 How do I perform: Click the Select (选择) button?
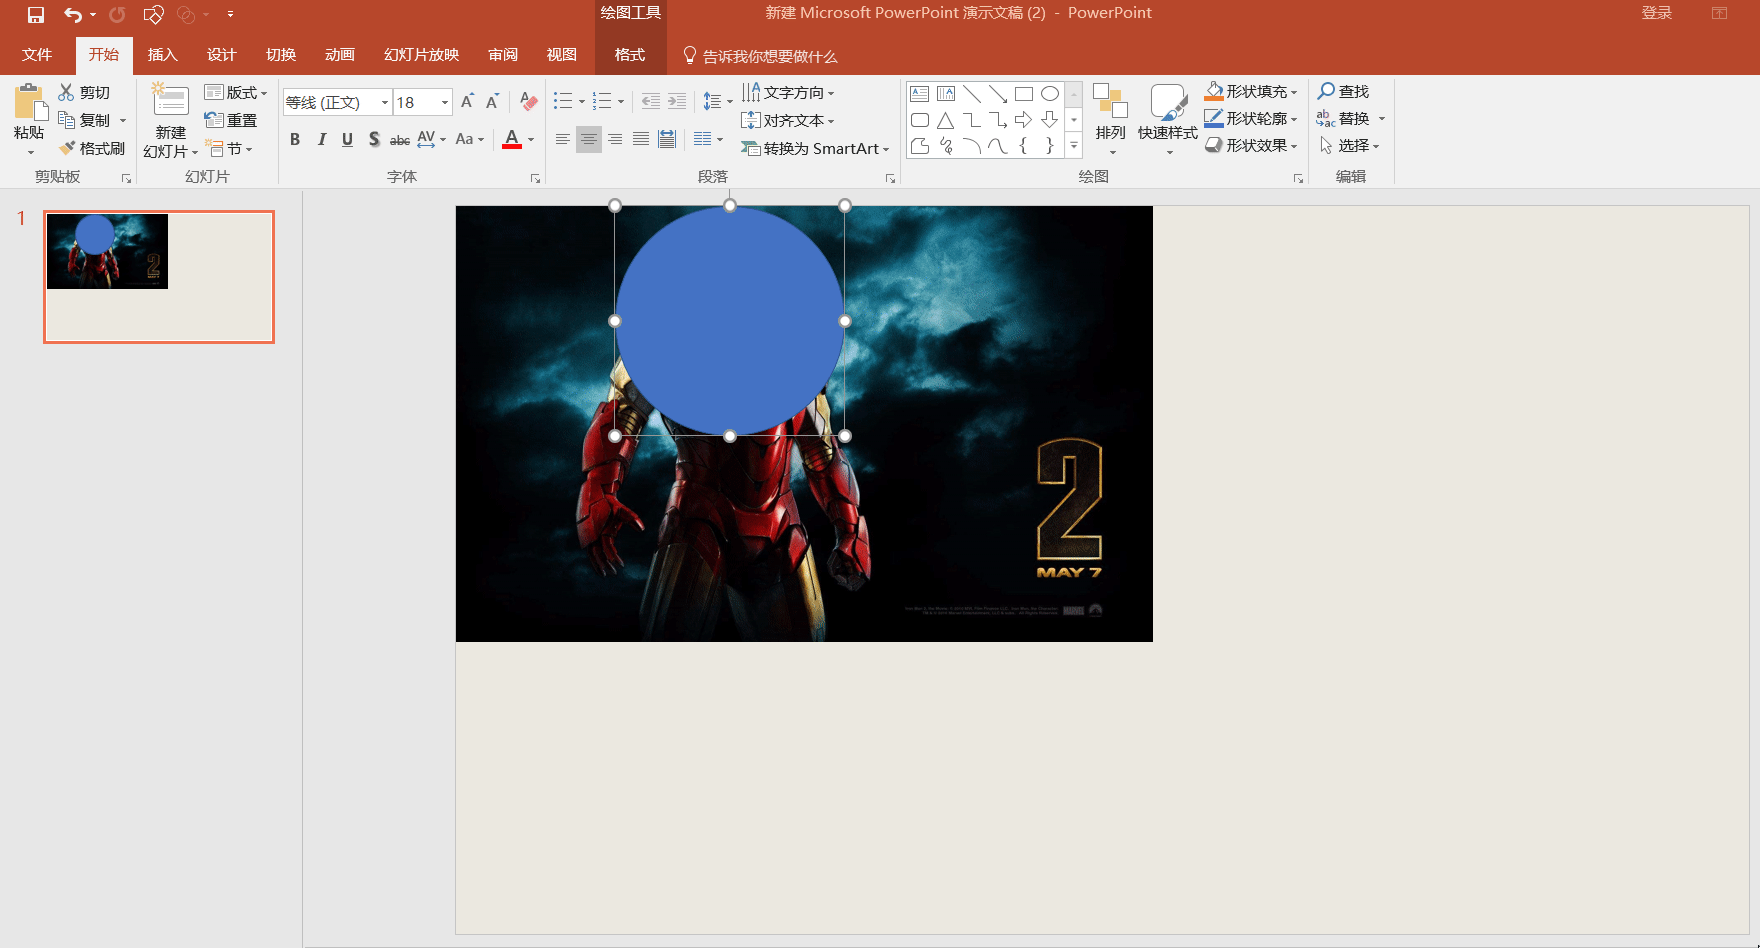(x=1349, y=145)
